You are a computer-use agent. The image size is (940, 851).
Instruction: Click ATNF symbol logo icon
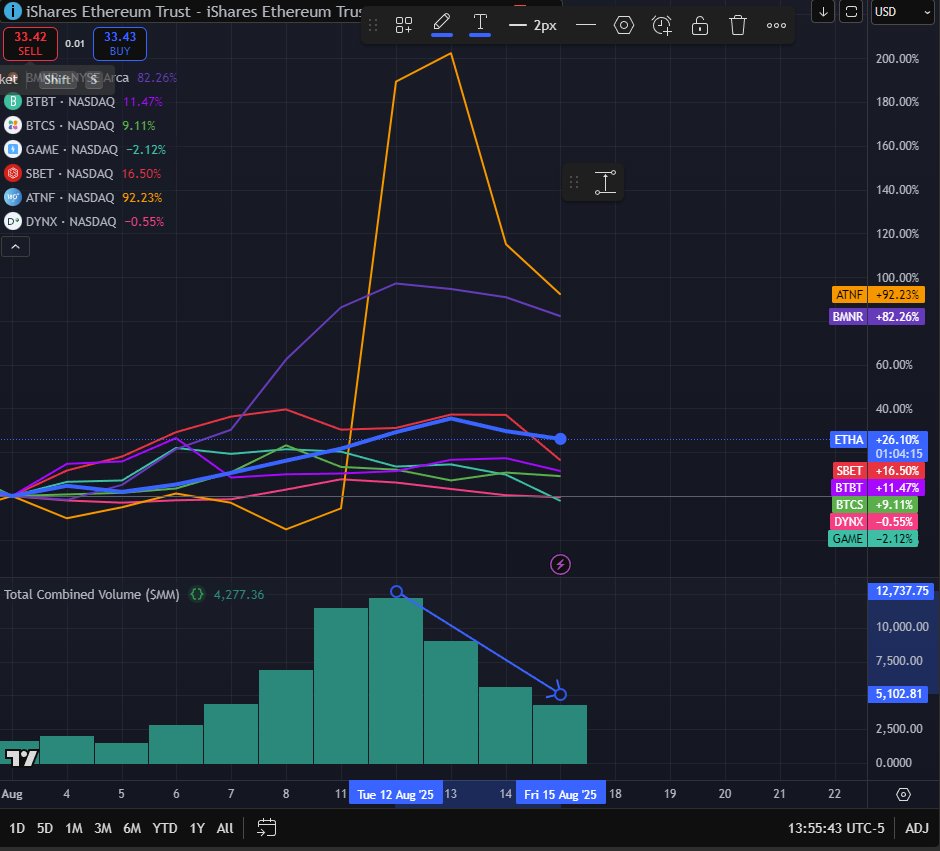[13, 198]
